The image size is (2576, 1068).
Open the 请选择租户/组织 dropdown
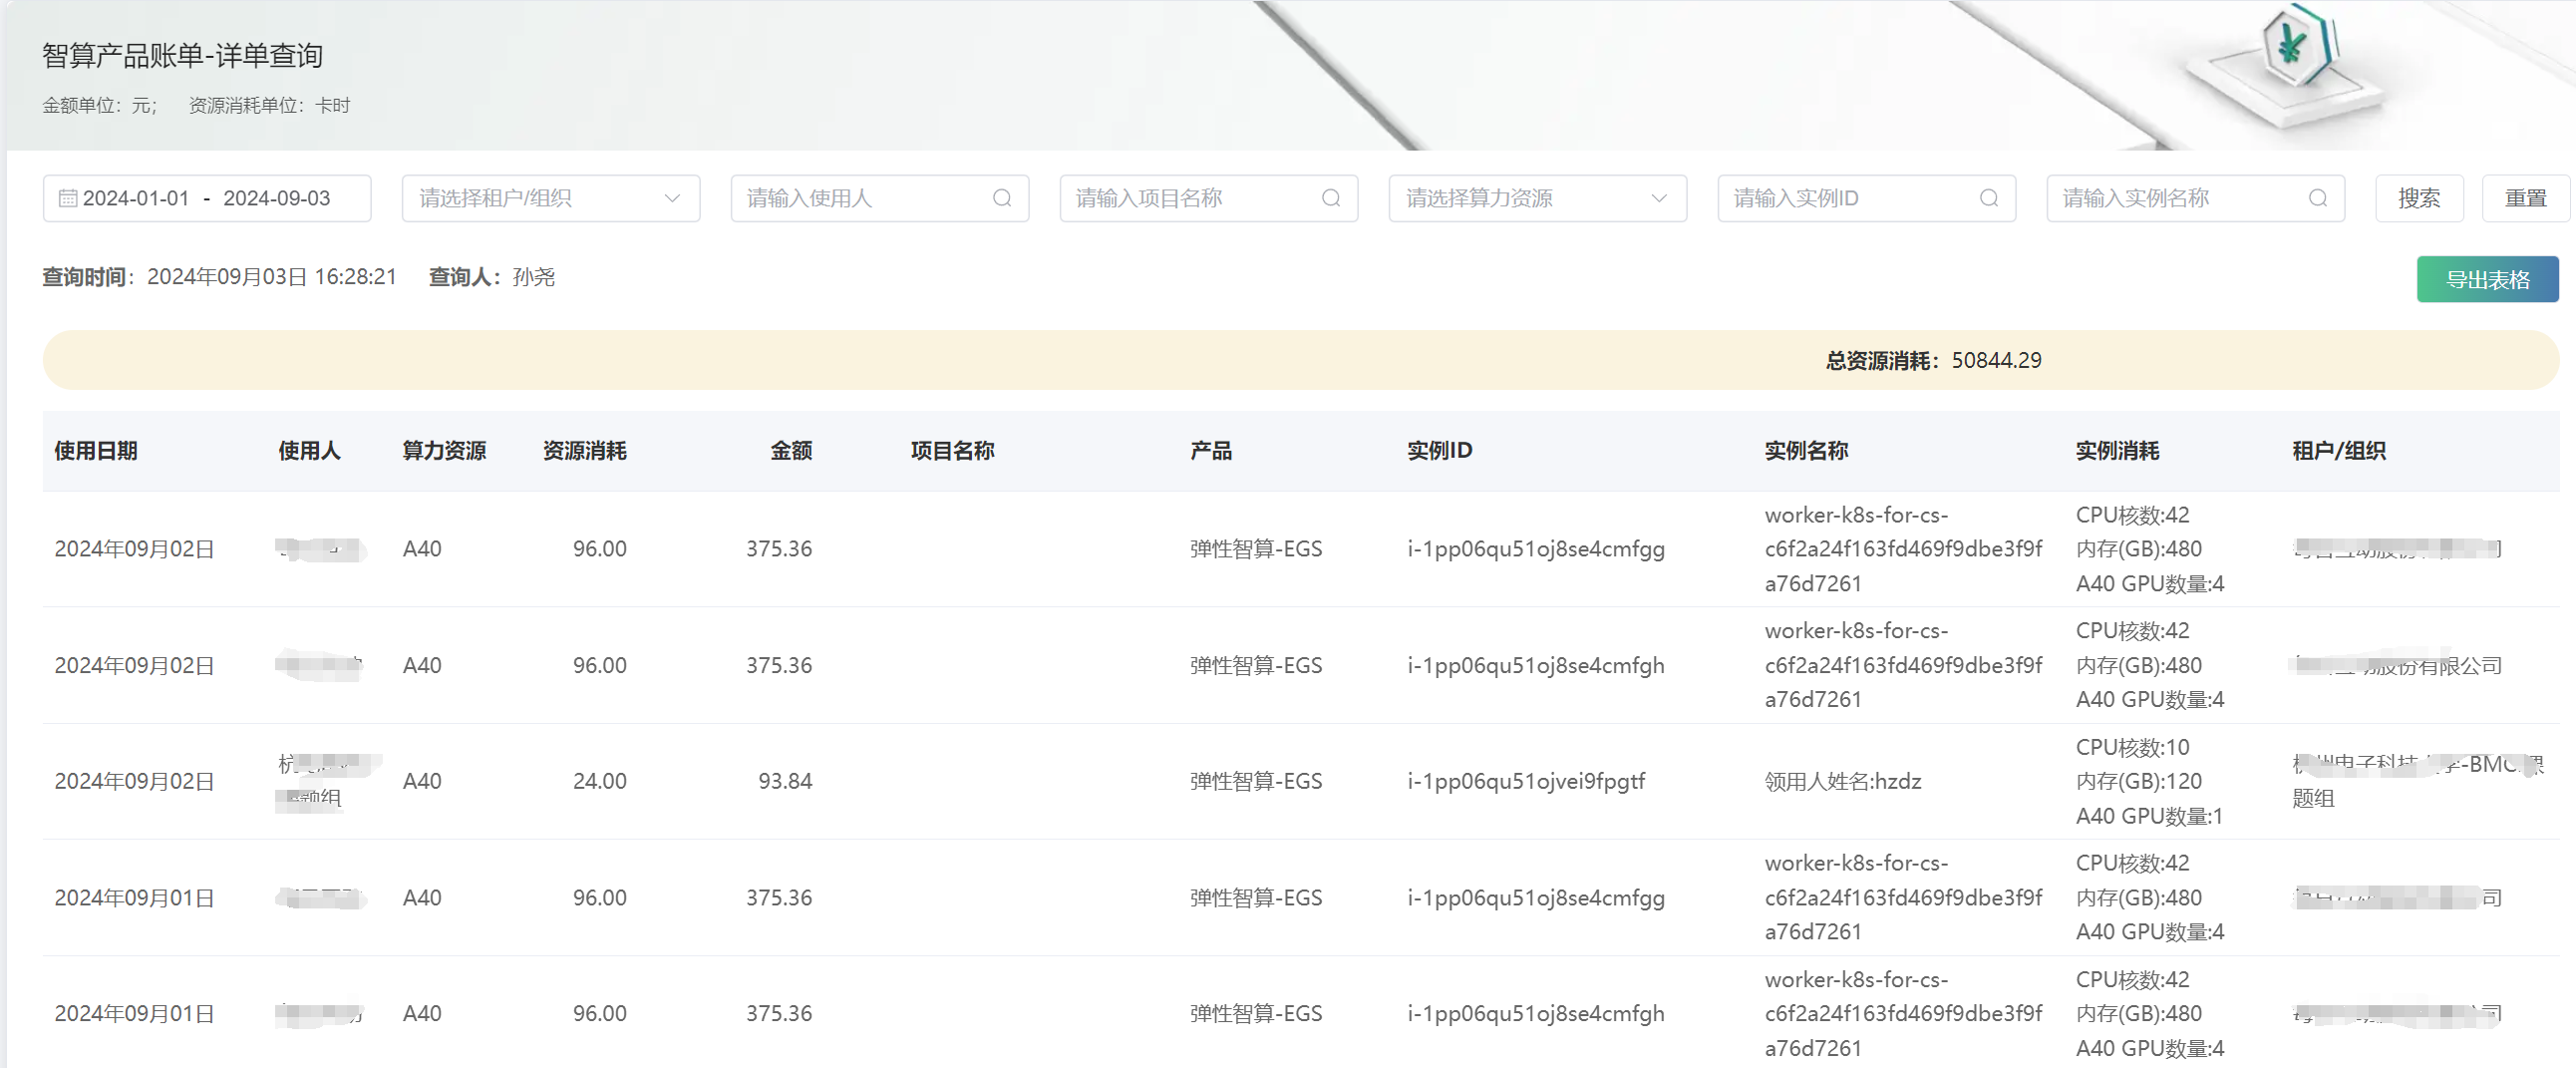coord(550,198)
